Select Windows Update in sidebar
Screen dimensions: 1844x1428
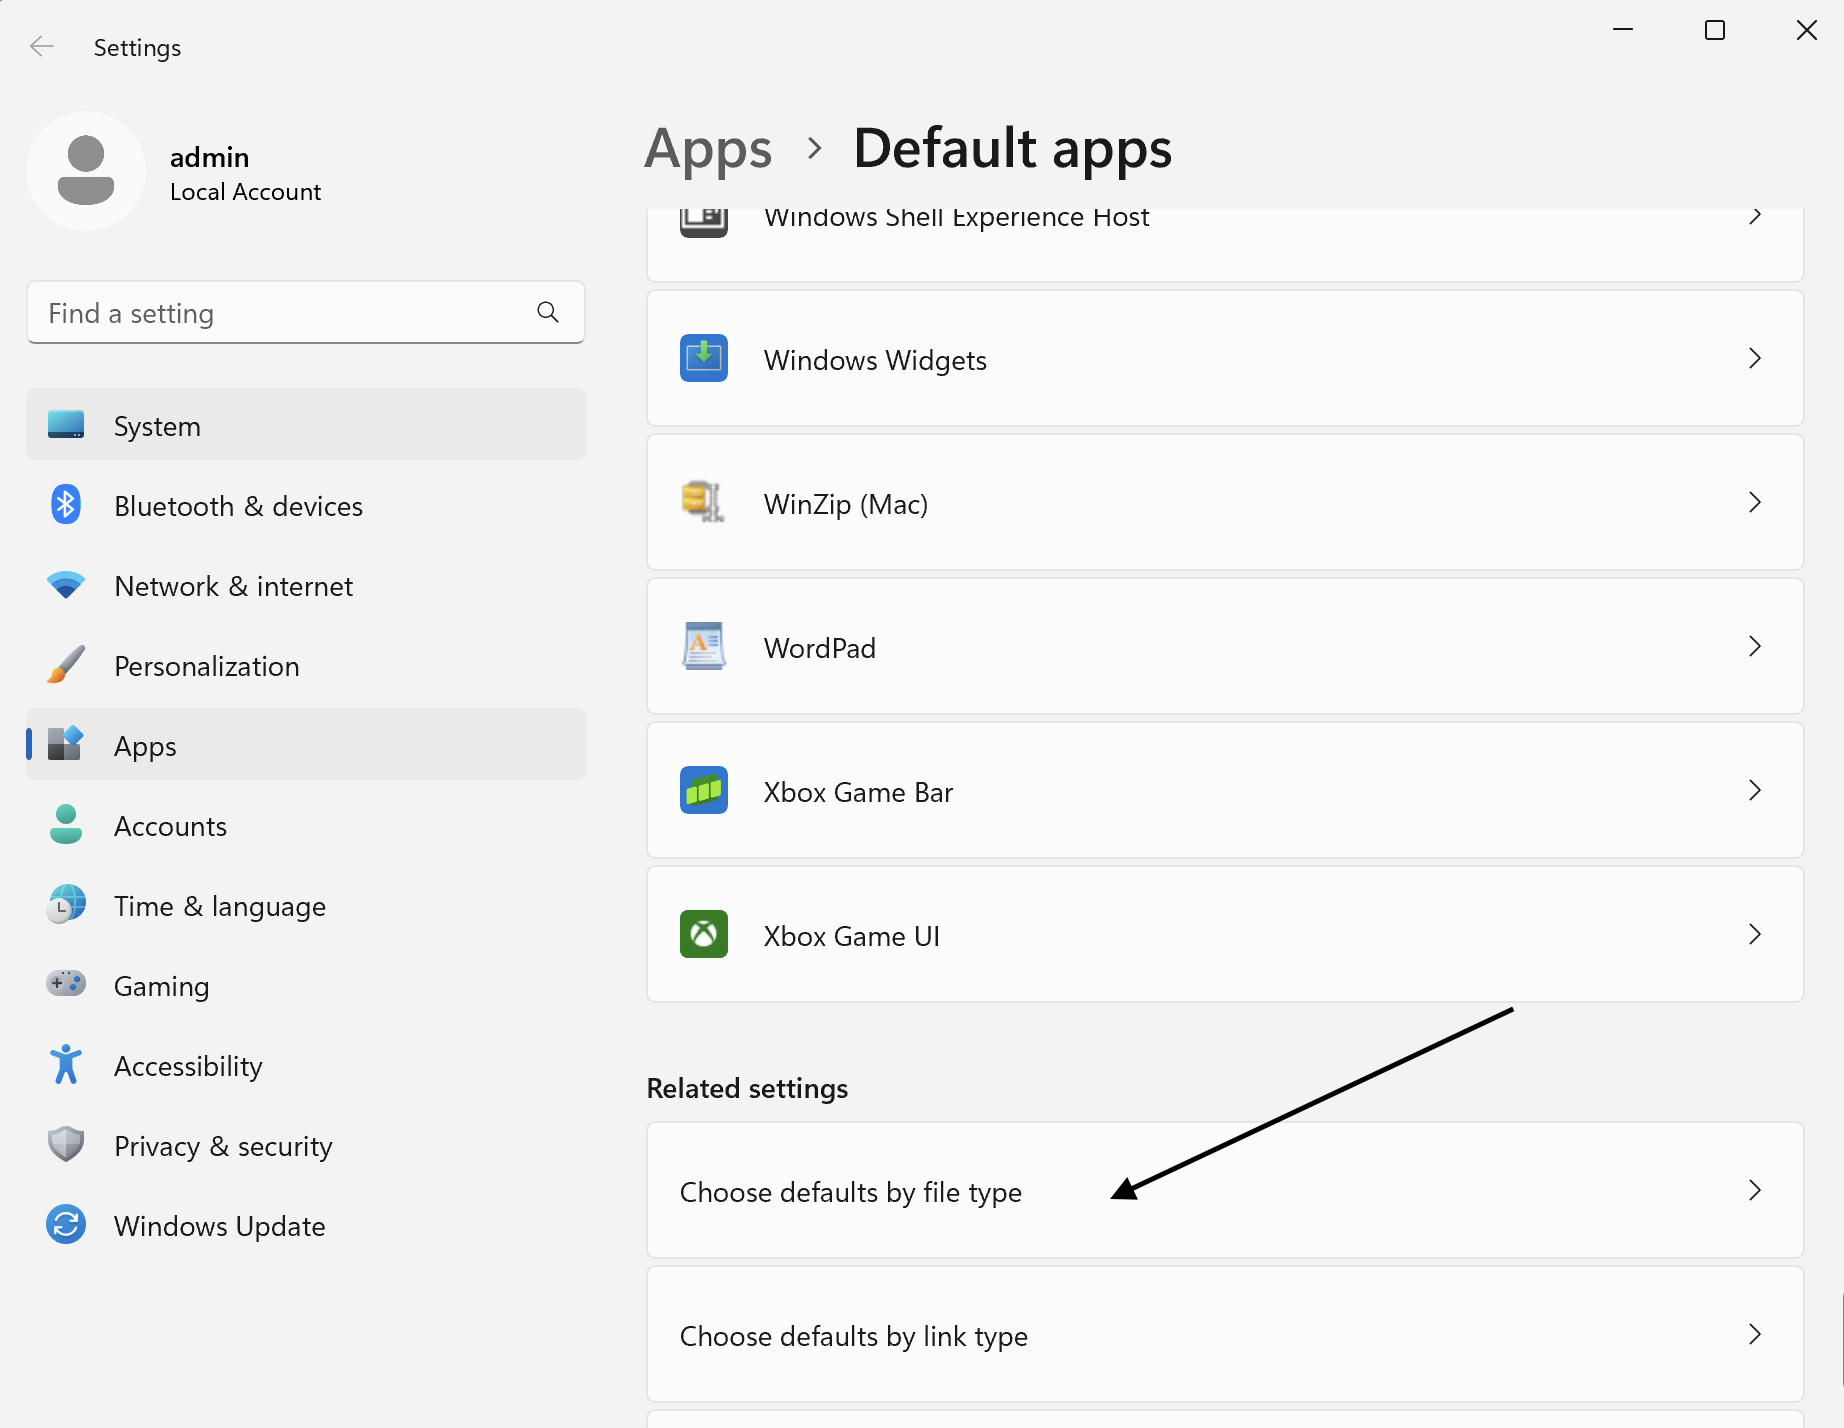306,1225
